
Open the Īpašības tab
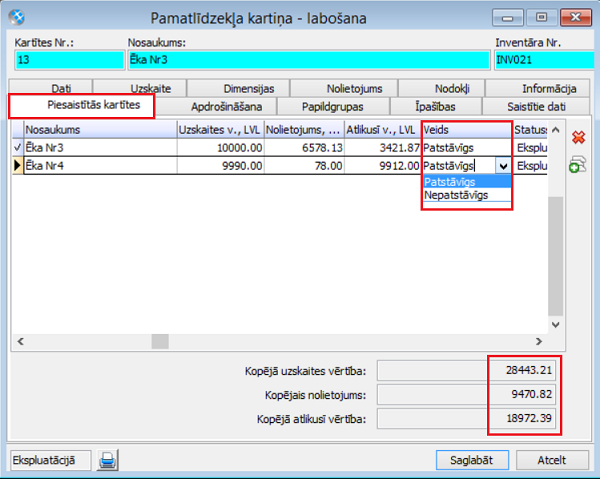(x=435, y=106)
